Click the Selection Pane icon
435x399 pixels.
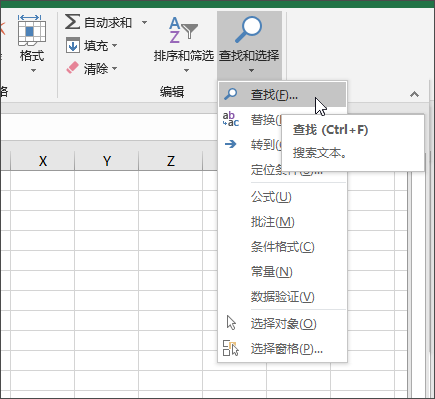pos(231,348)
